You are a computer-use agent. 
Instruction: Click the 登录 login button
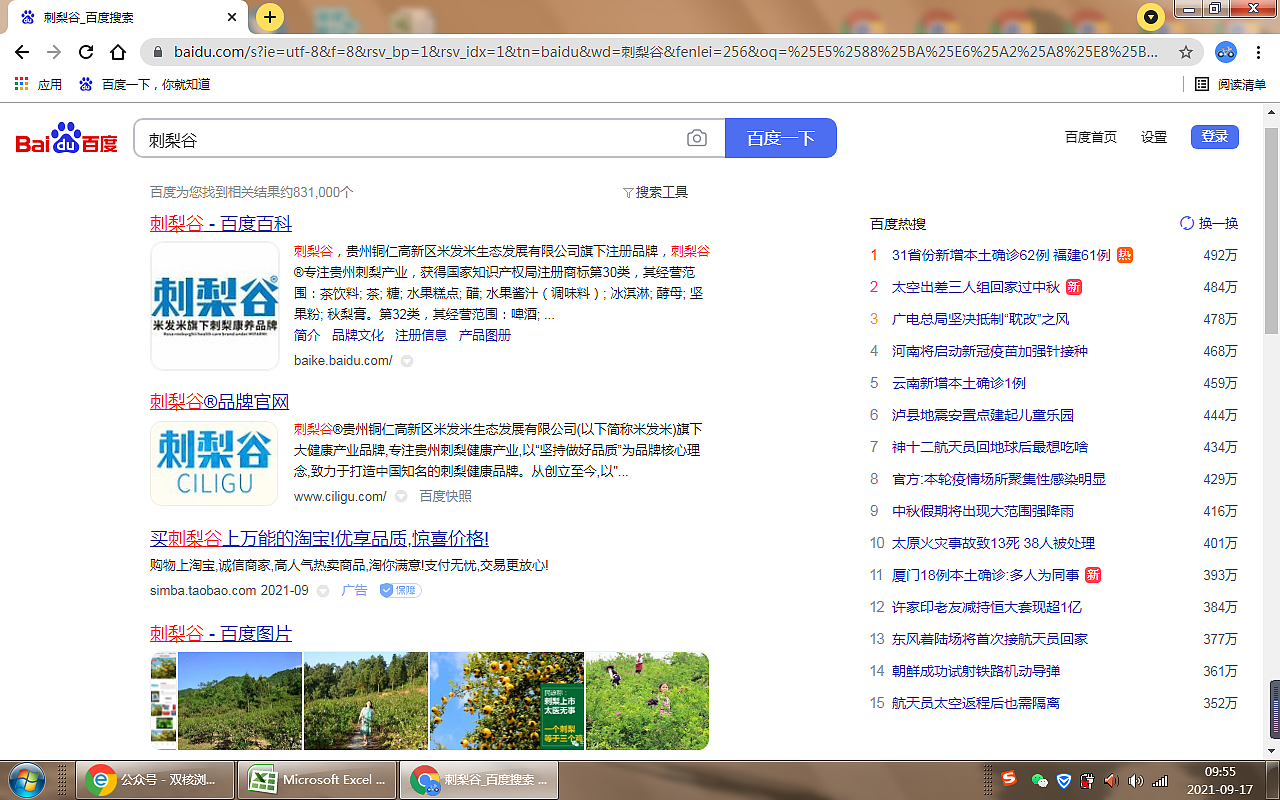[x=1215, y=137]
